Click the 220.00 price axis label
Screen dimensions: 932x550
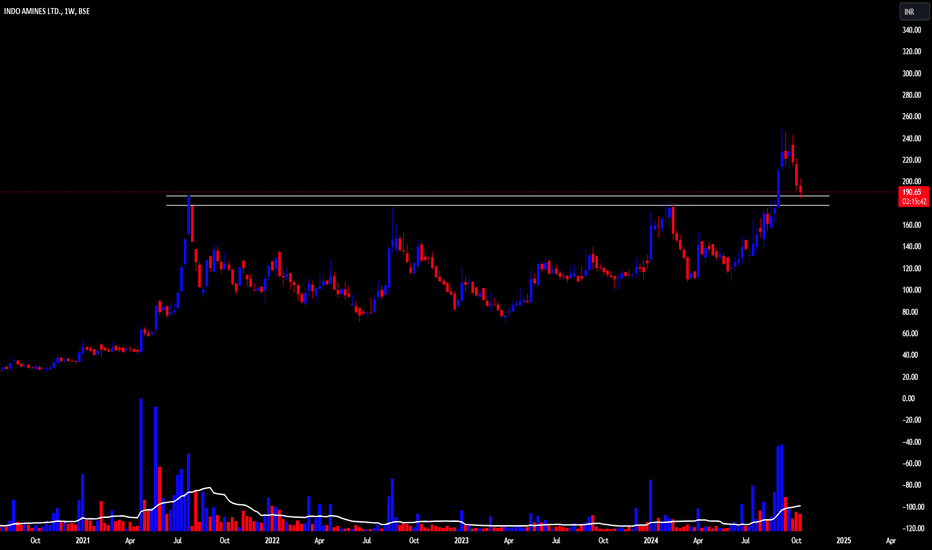click(x=912, y=160)
